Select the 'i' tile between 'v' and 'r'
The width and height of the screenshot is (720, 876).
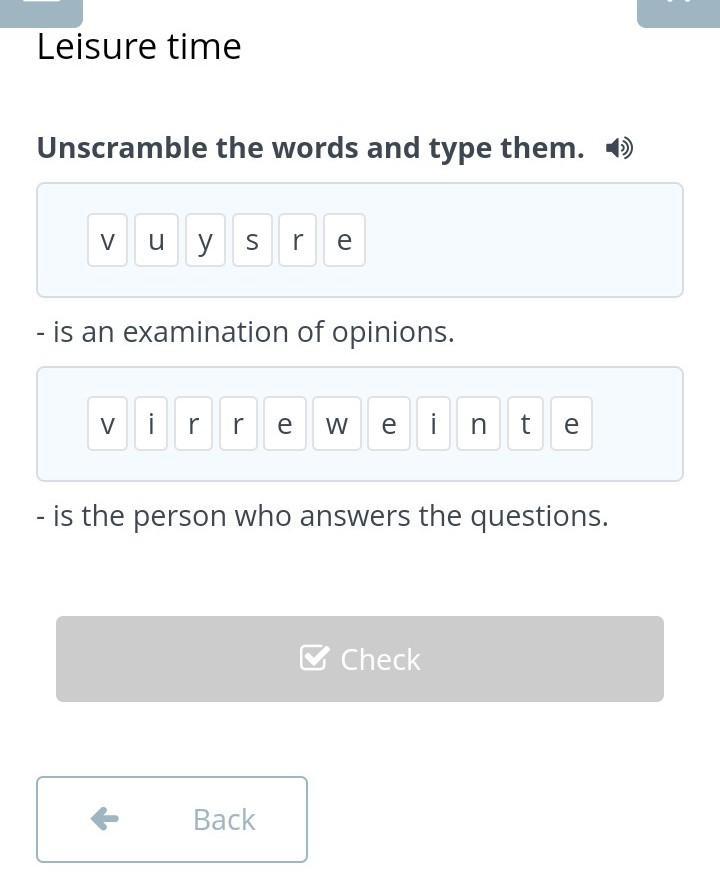click(151, 424)
